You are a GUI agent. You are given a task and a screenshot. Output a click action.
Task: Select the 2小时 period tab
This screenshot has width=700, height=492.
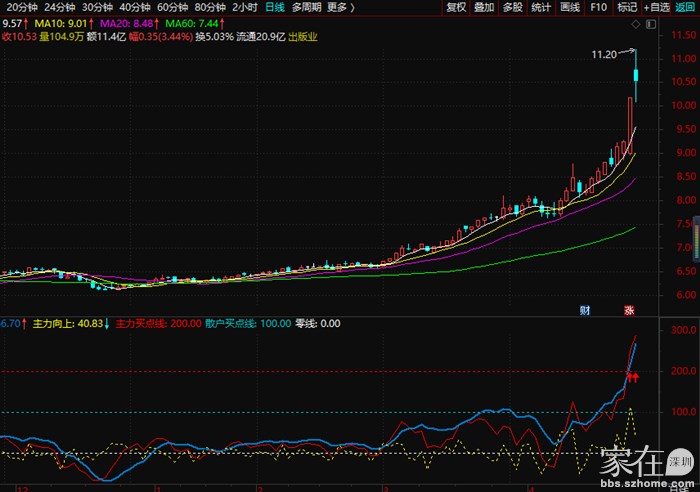pyautogui.click(x=245, y=7)
